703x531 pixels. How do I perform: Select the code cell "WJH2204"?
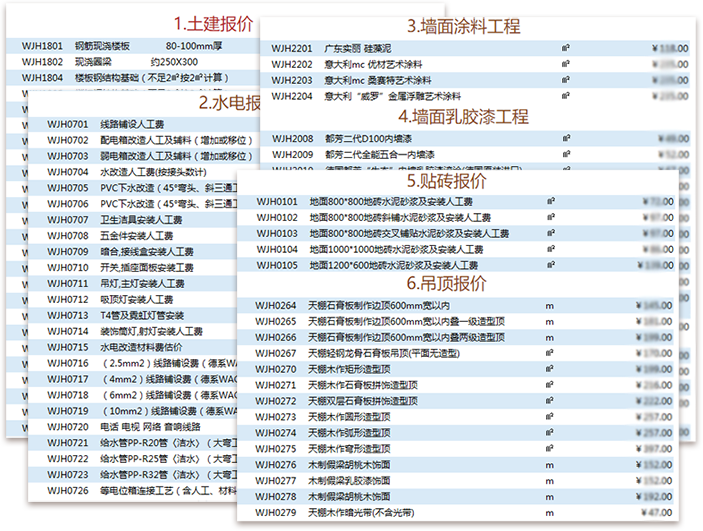tap(292, 96)
